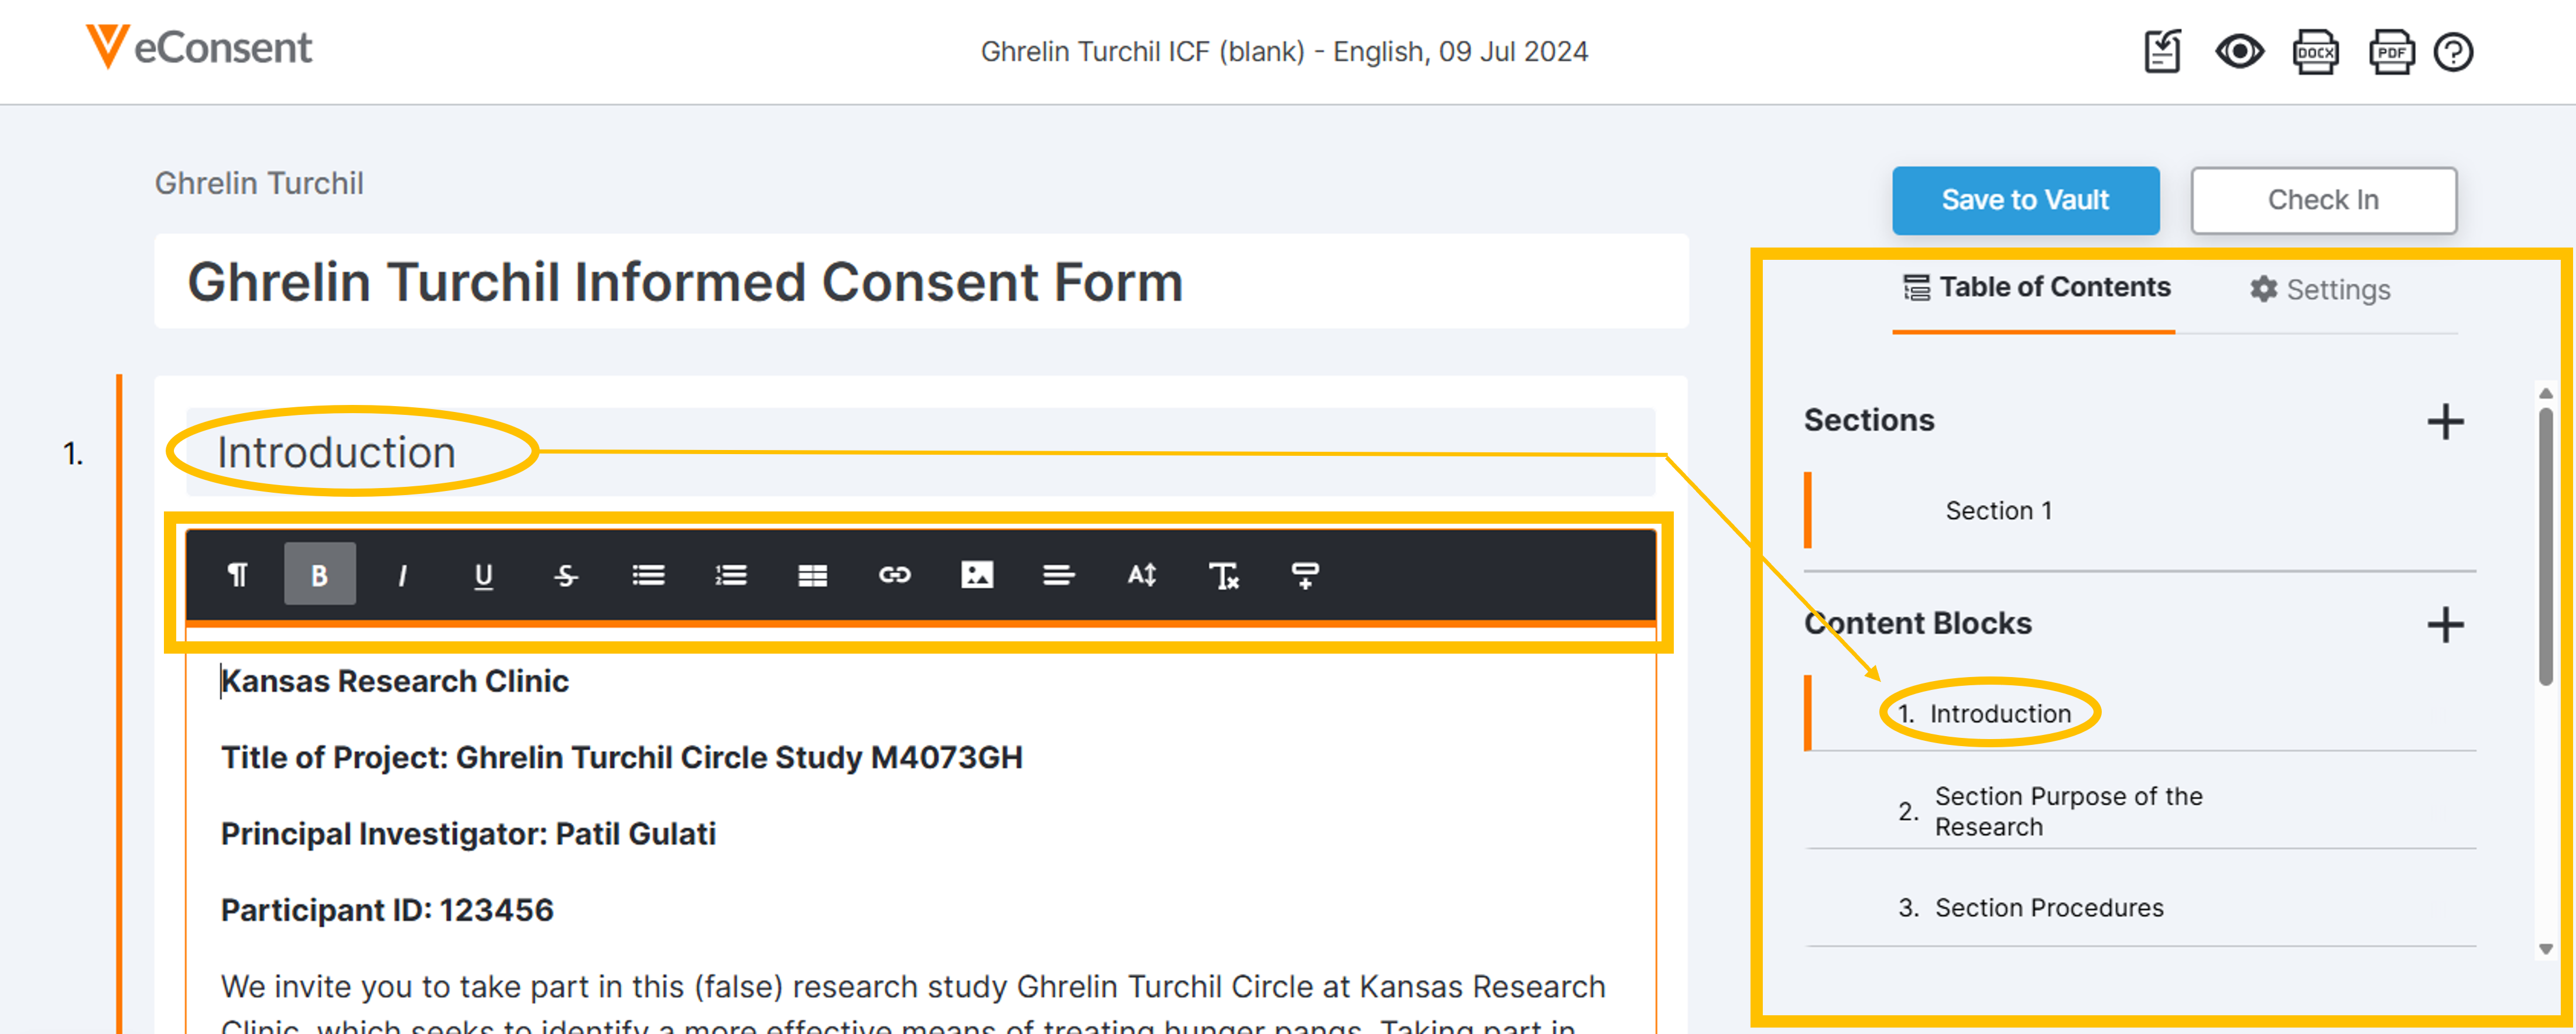Insert an image into the block

(x=976, y=575)
